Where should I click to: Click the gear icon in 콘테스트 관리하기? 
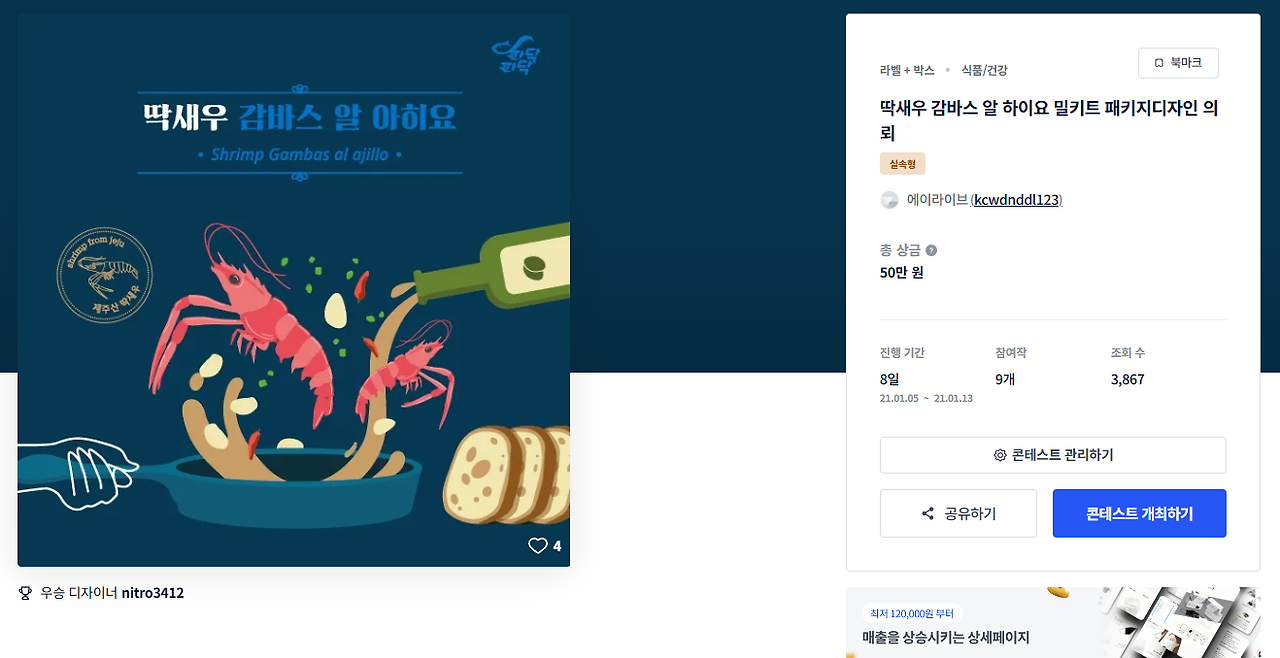1000,455
